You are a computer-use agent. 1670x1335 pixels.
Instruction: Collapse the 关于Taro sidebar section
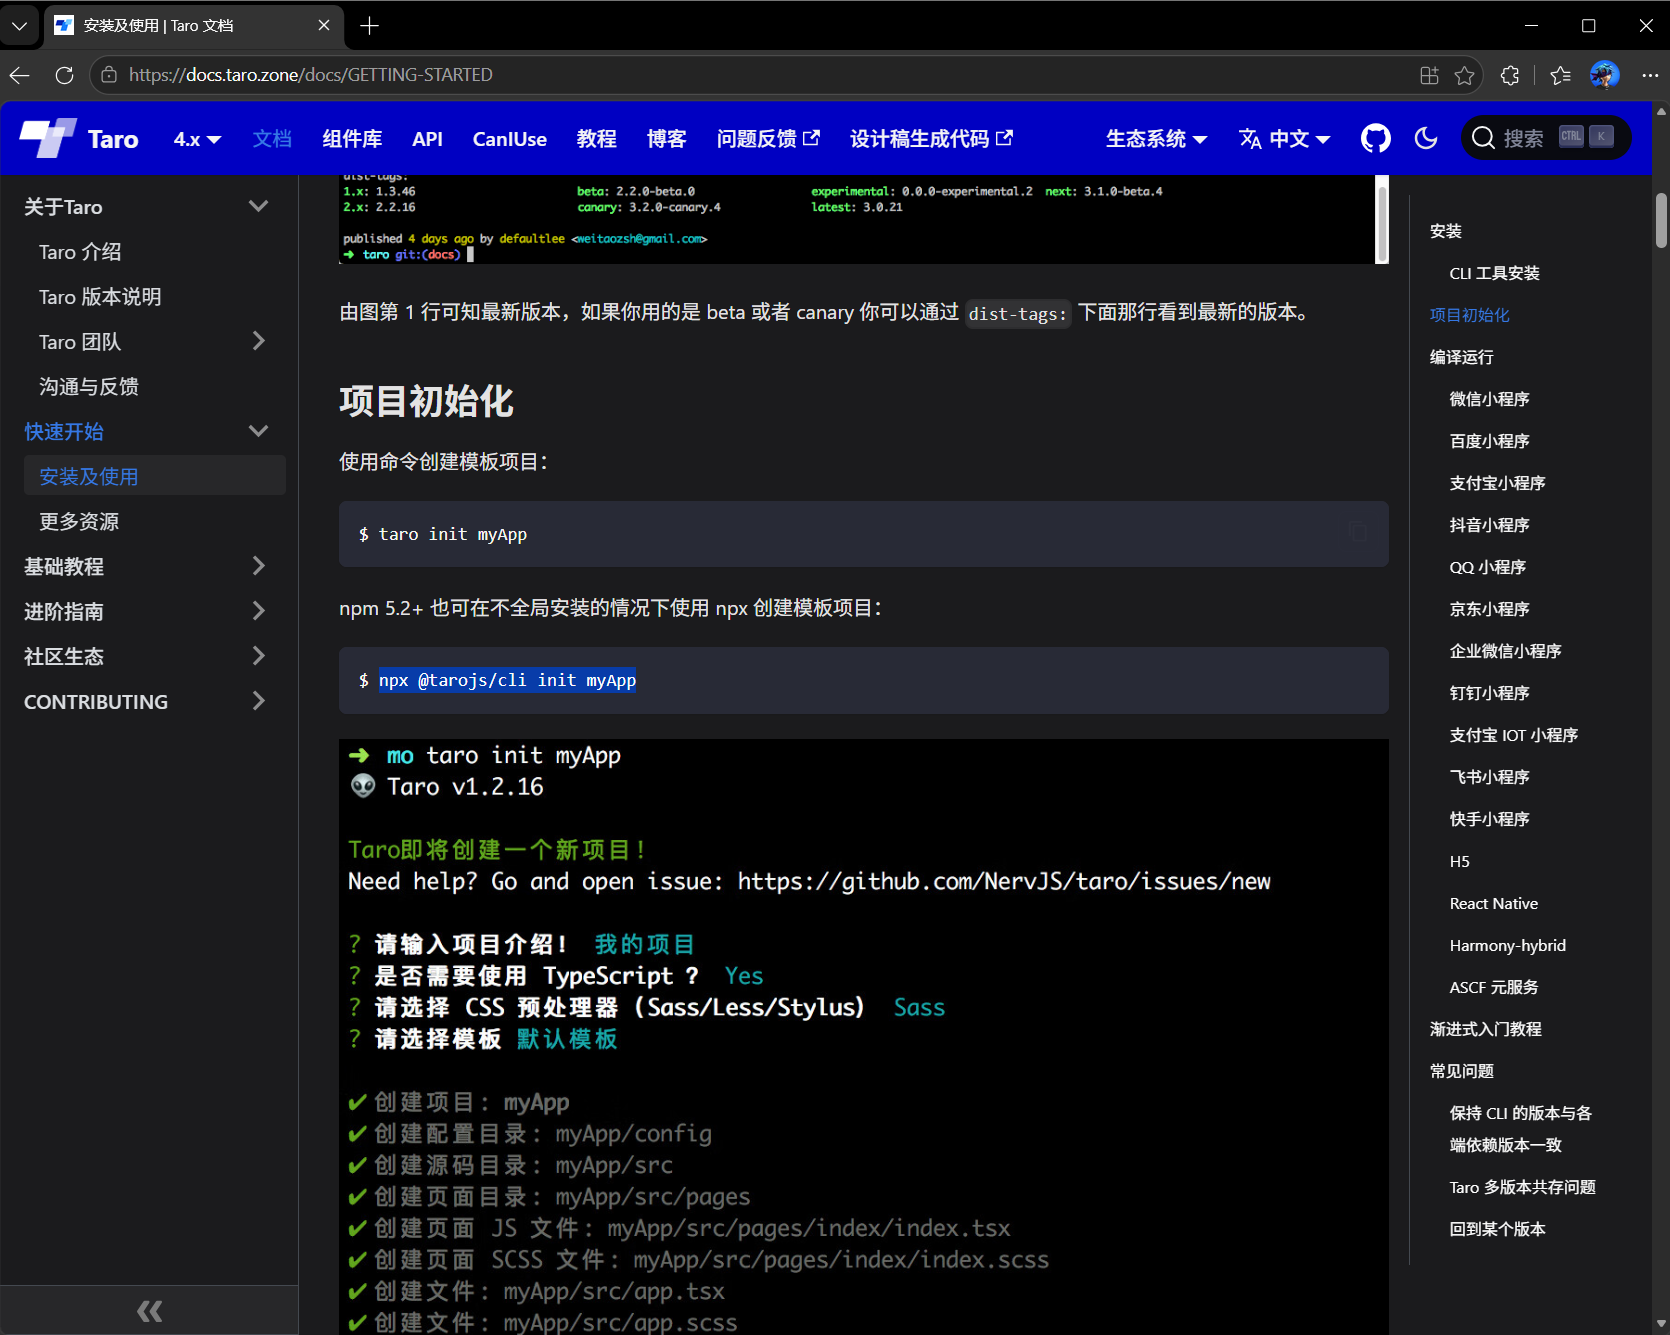click(258, 206)
